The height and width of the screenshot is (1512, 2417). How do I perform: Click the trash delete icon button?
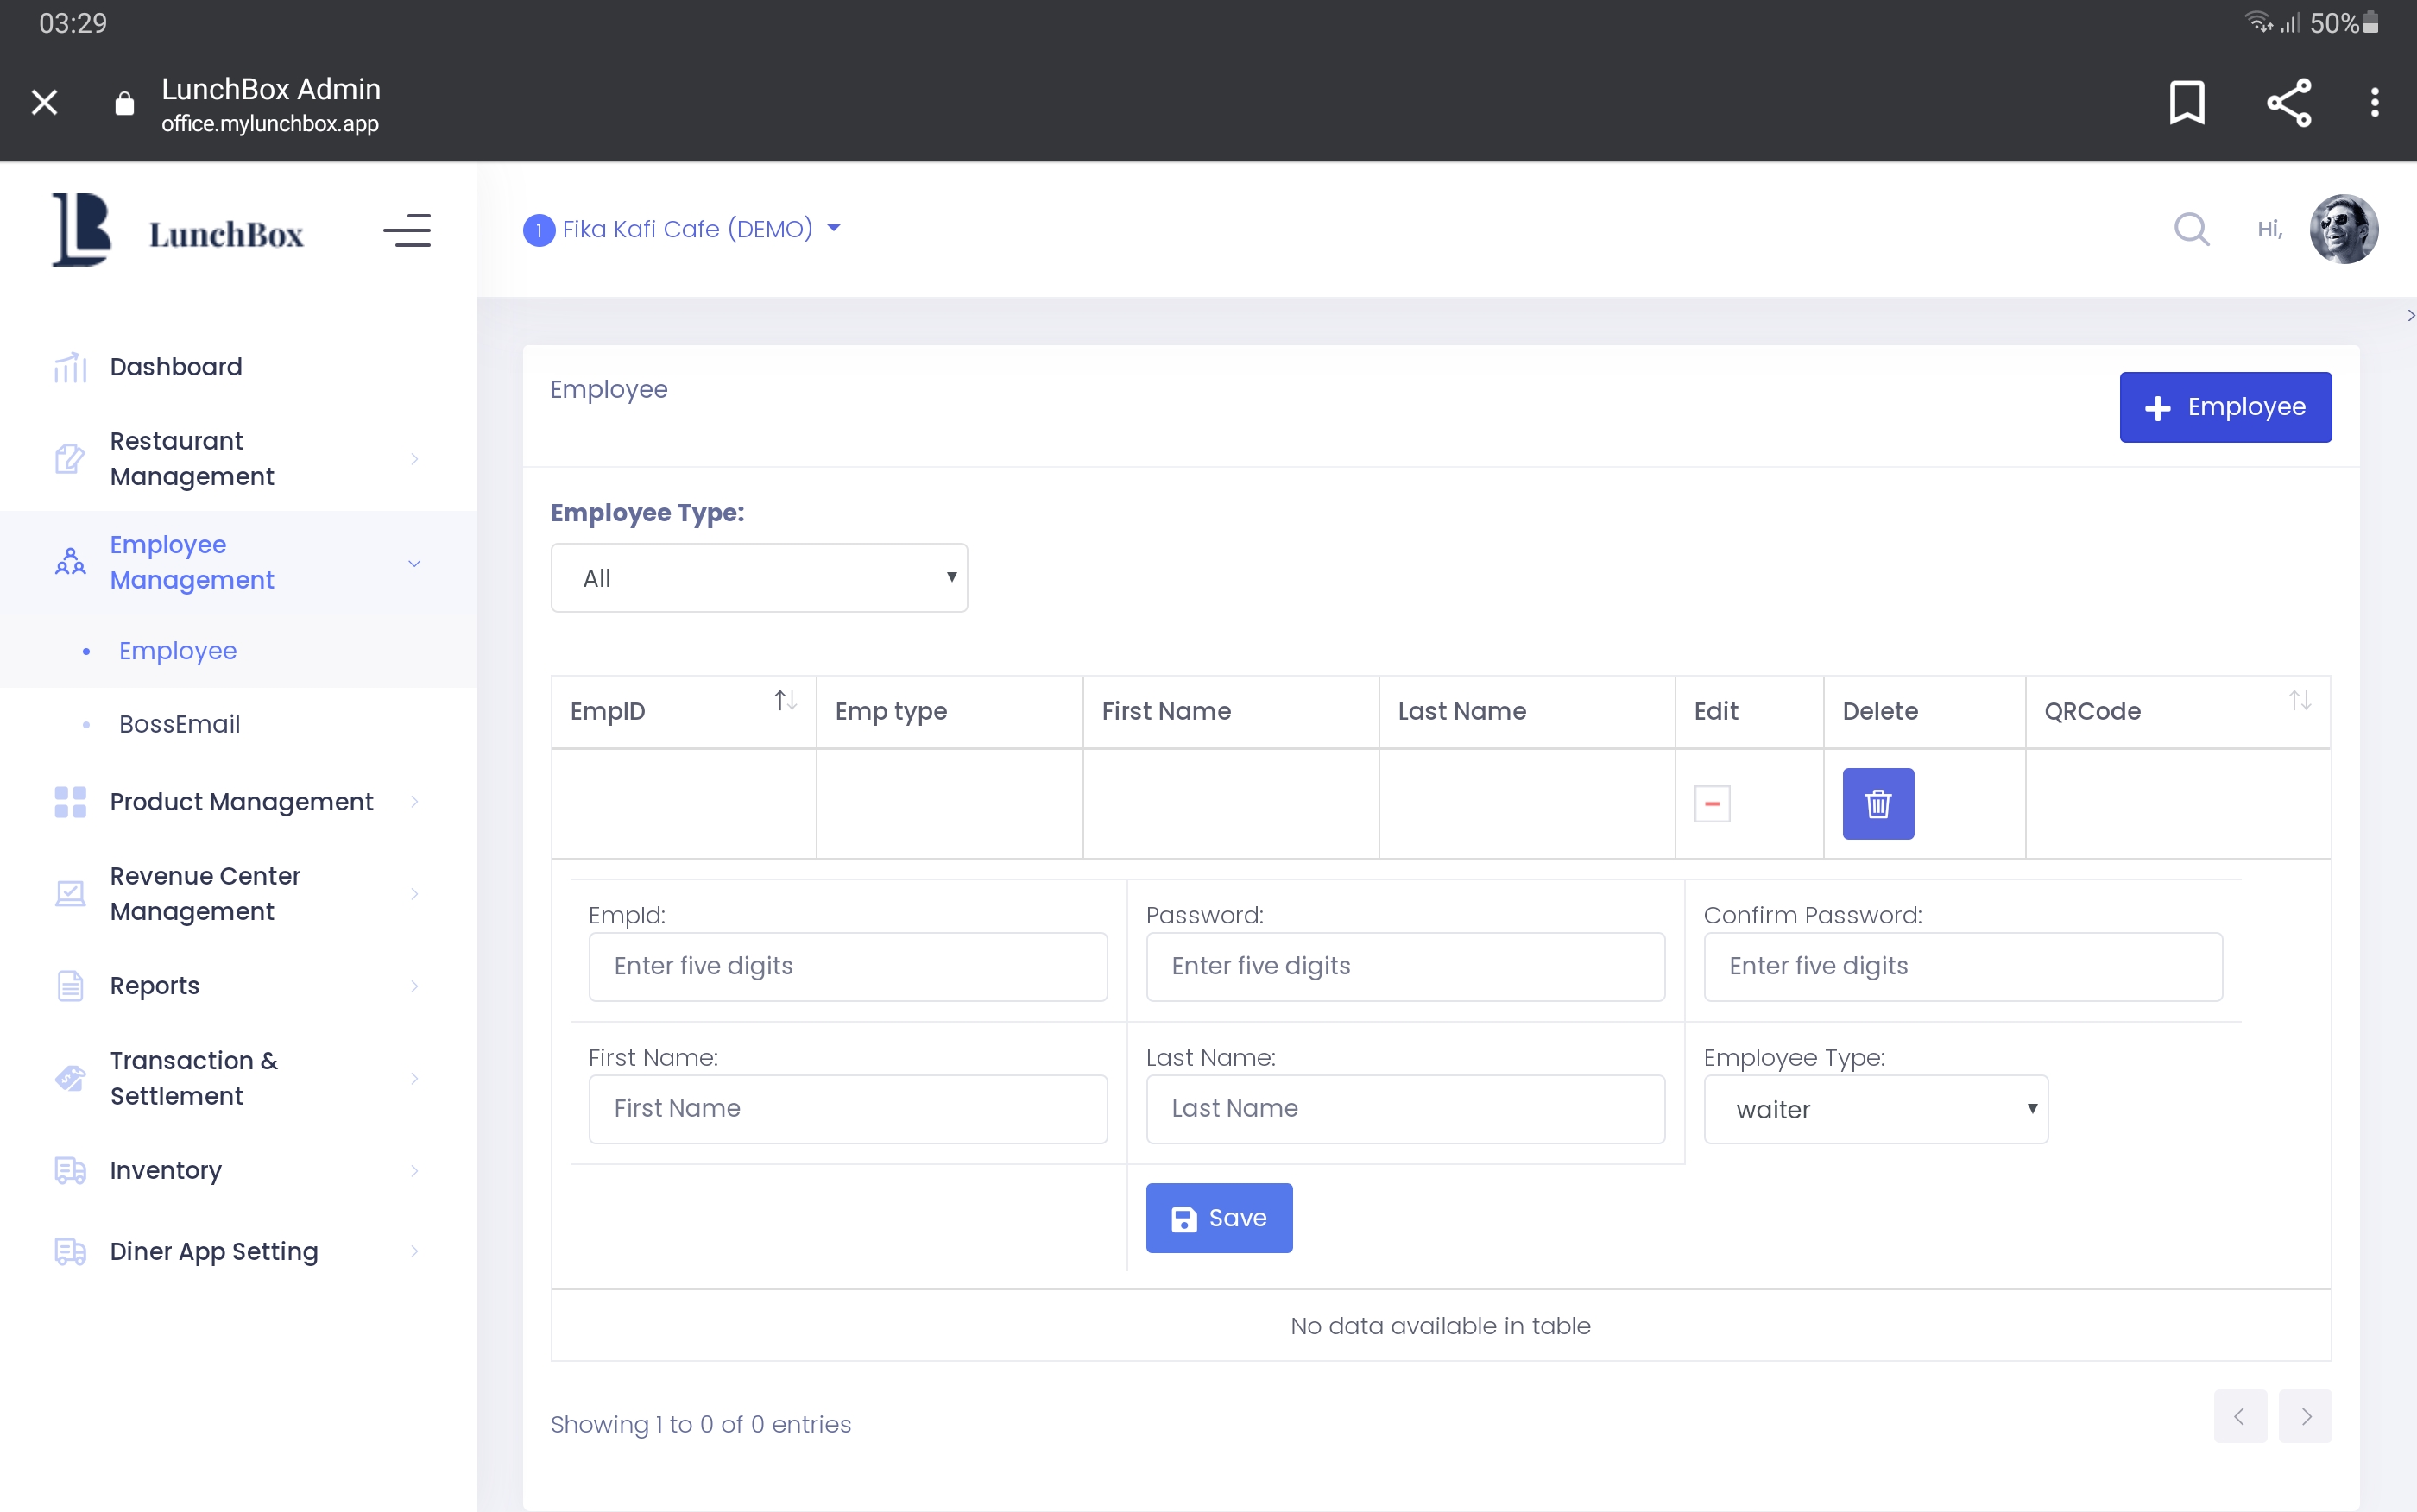tap(1877, 803)
